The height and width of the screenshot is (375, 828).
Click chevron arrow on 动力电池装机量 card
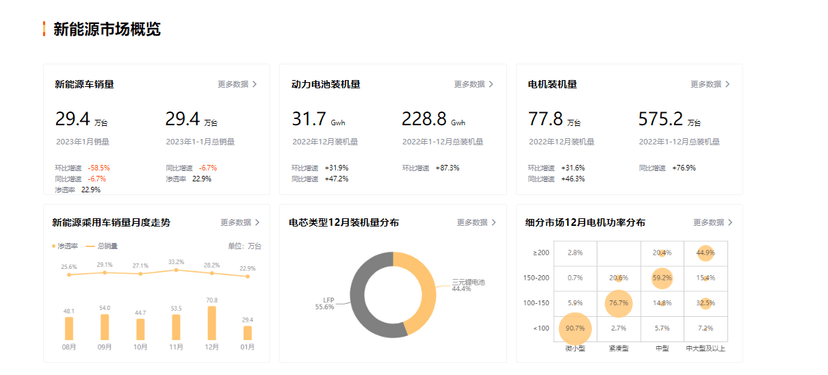pos(491,84)
